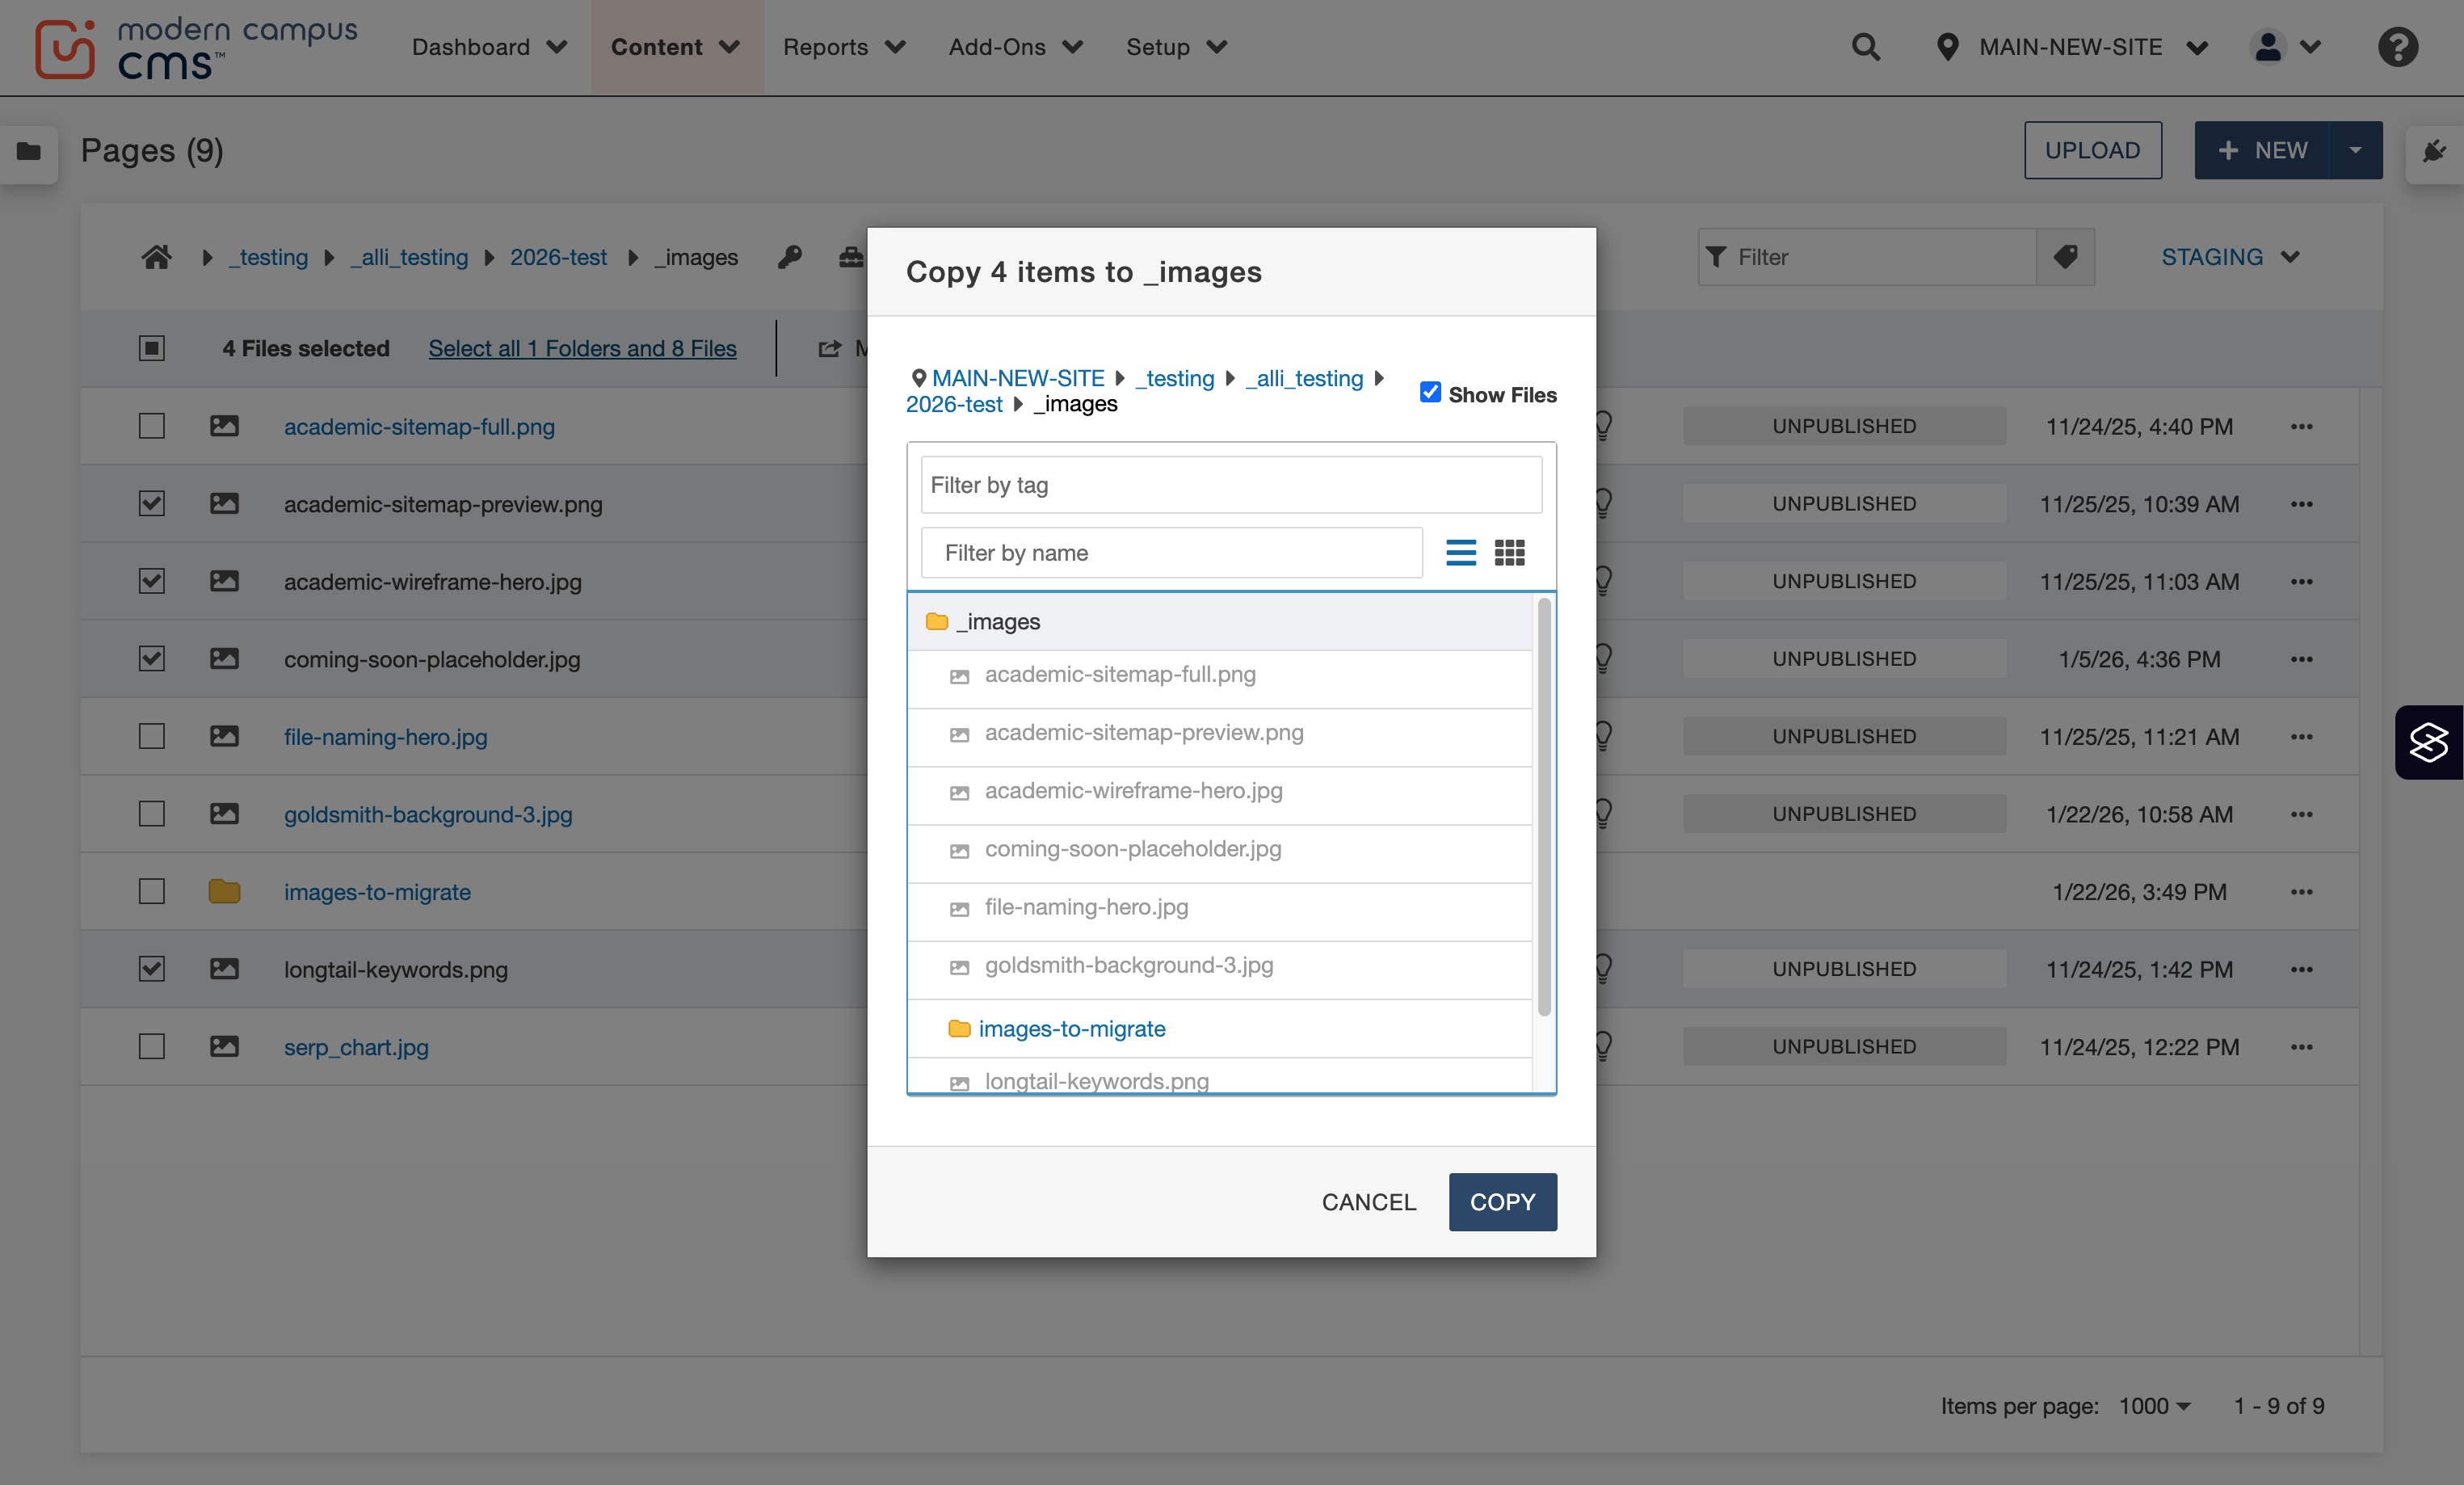Open the Add-Ons menu

[x=1015, y=47]
